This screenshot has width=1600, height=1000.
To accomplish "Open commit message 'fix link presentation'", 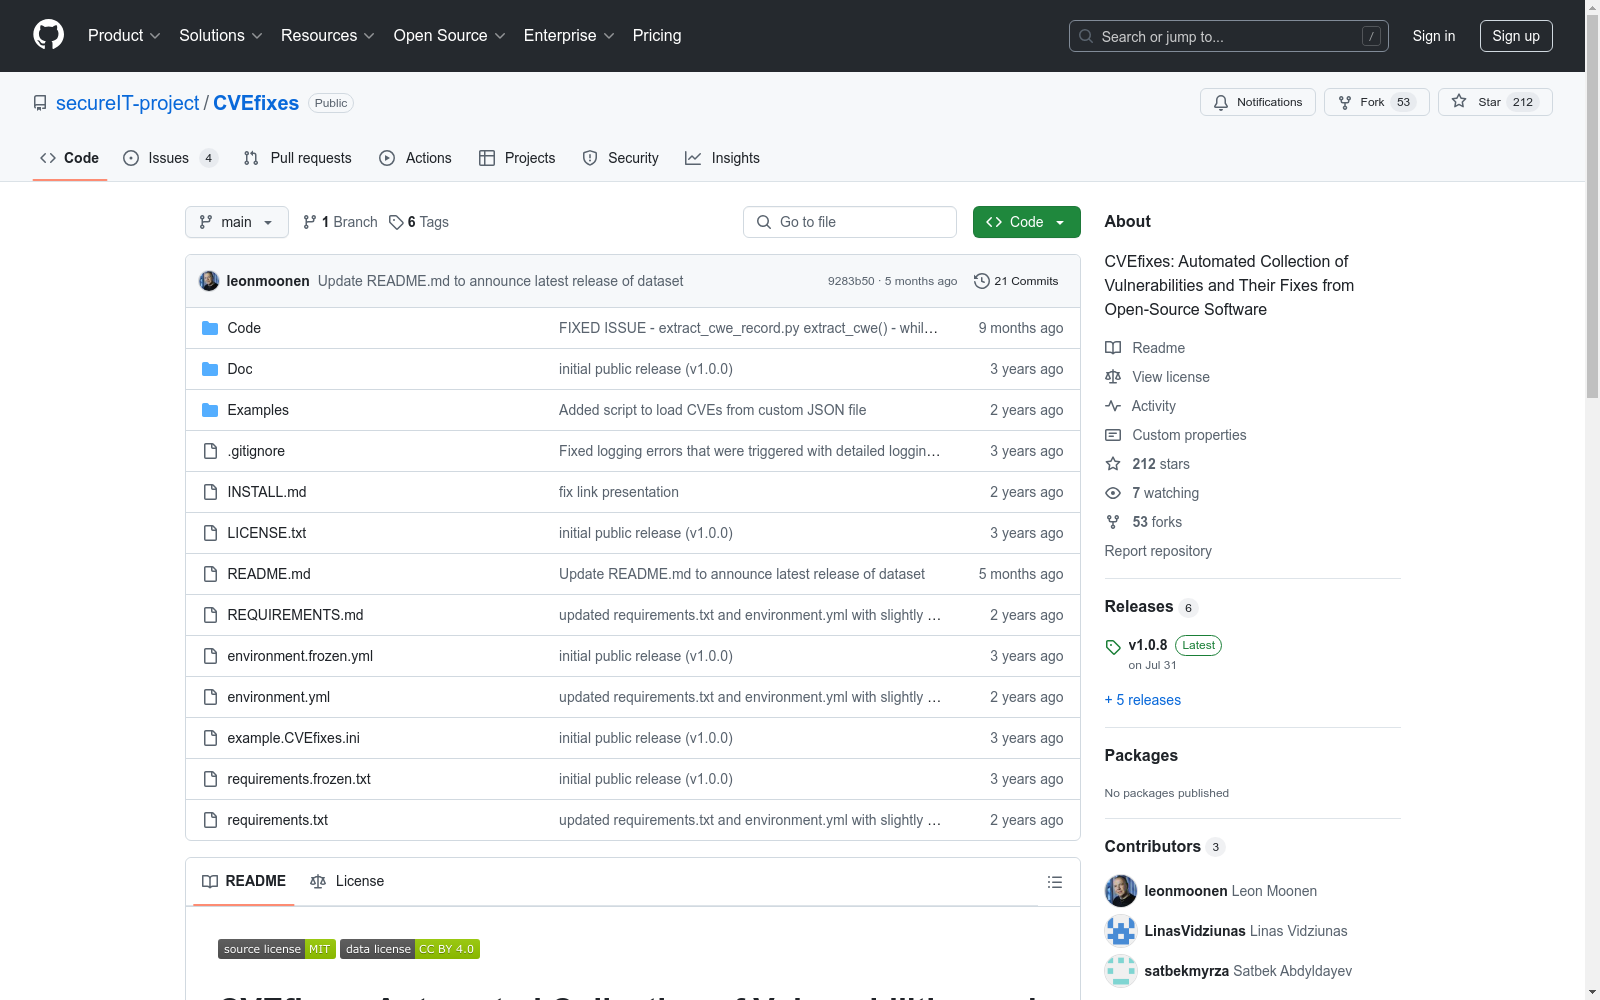I will coord(619,492).
